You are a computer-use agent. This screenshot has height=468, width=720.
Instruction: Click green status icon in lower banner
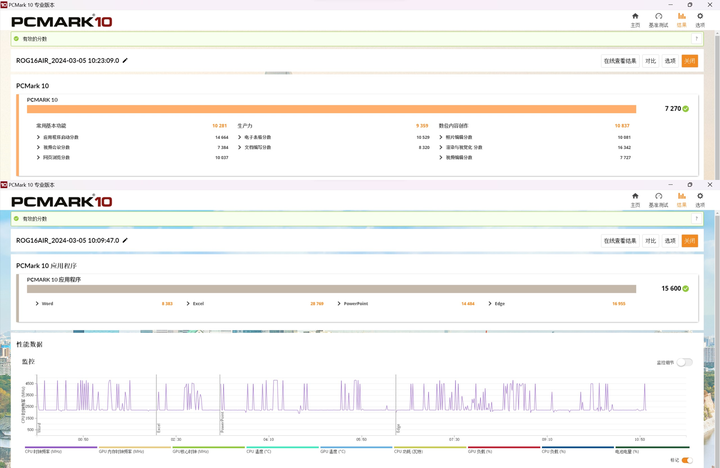(x=16, y=219)
